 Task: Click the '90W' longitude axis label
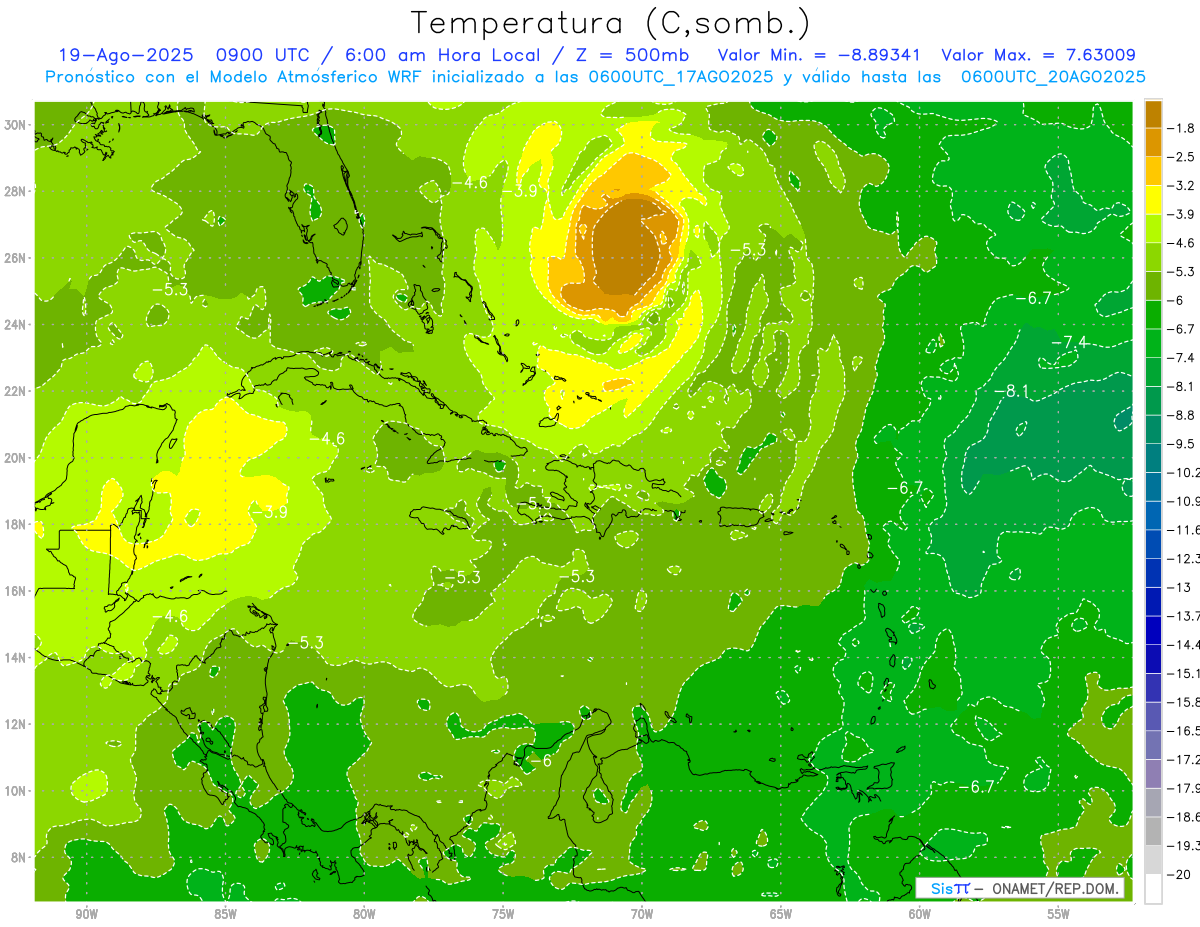point(86,914)
